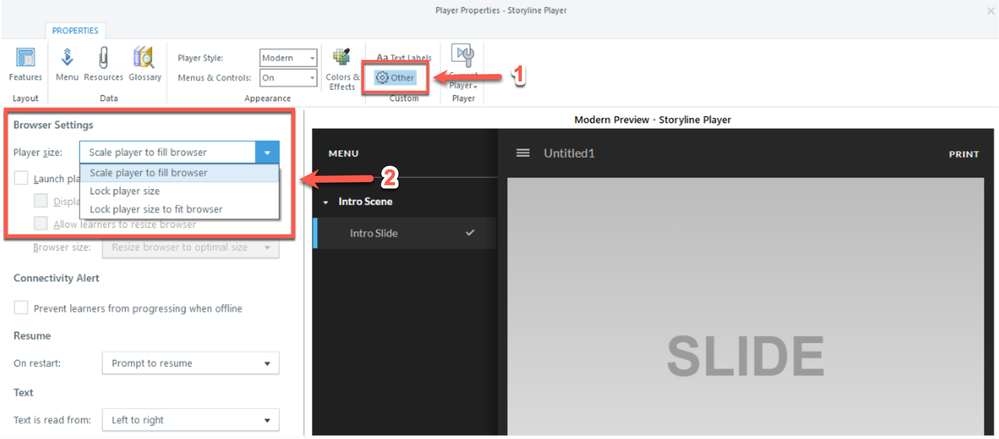The width and height of the screenshot is (999, 439).
Task: Open Colors & Effects options
Action: pos(342,69)
